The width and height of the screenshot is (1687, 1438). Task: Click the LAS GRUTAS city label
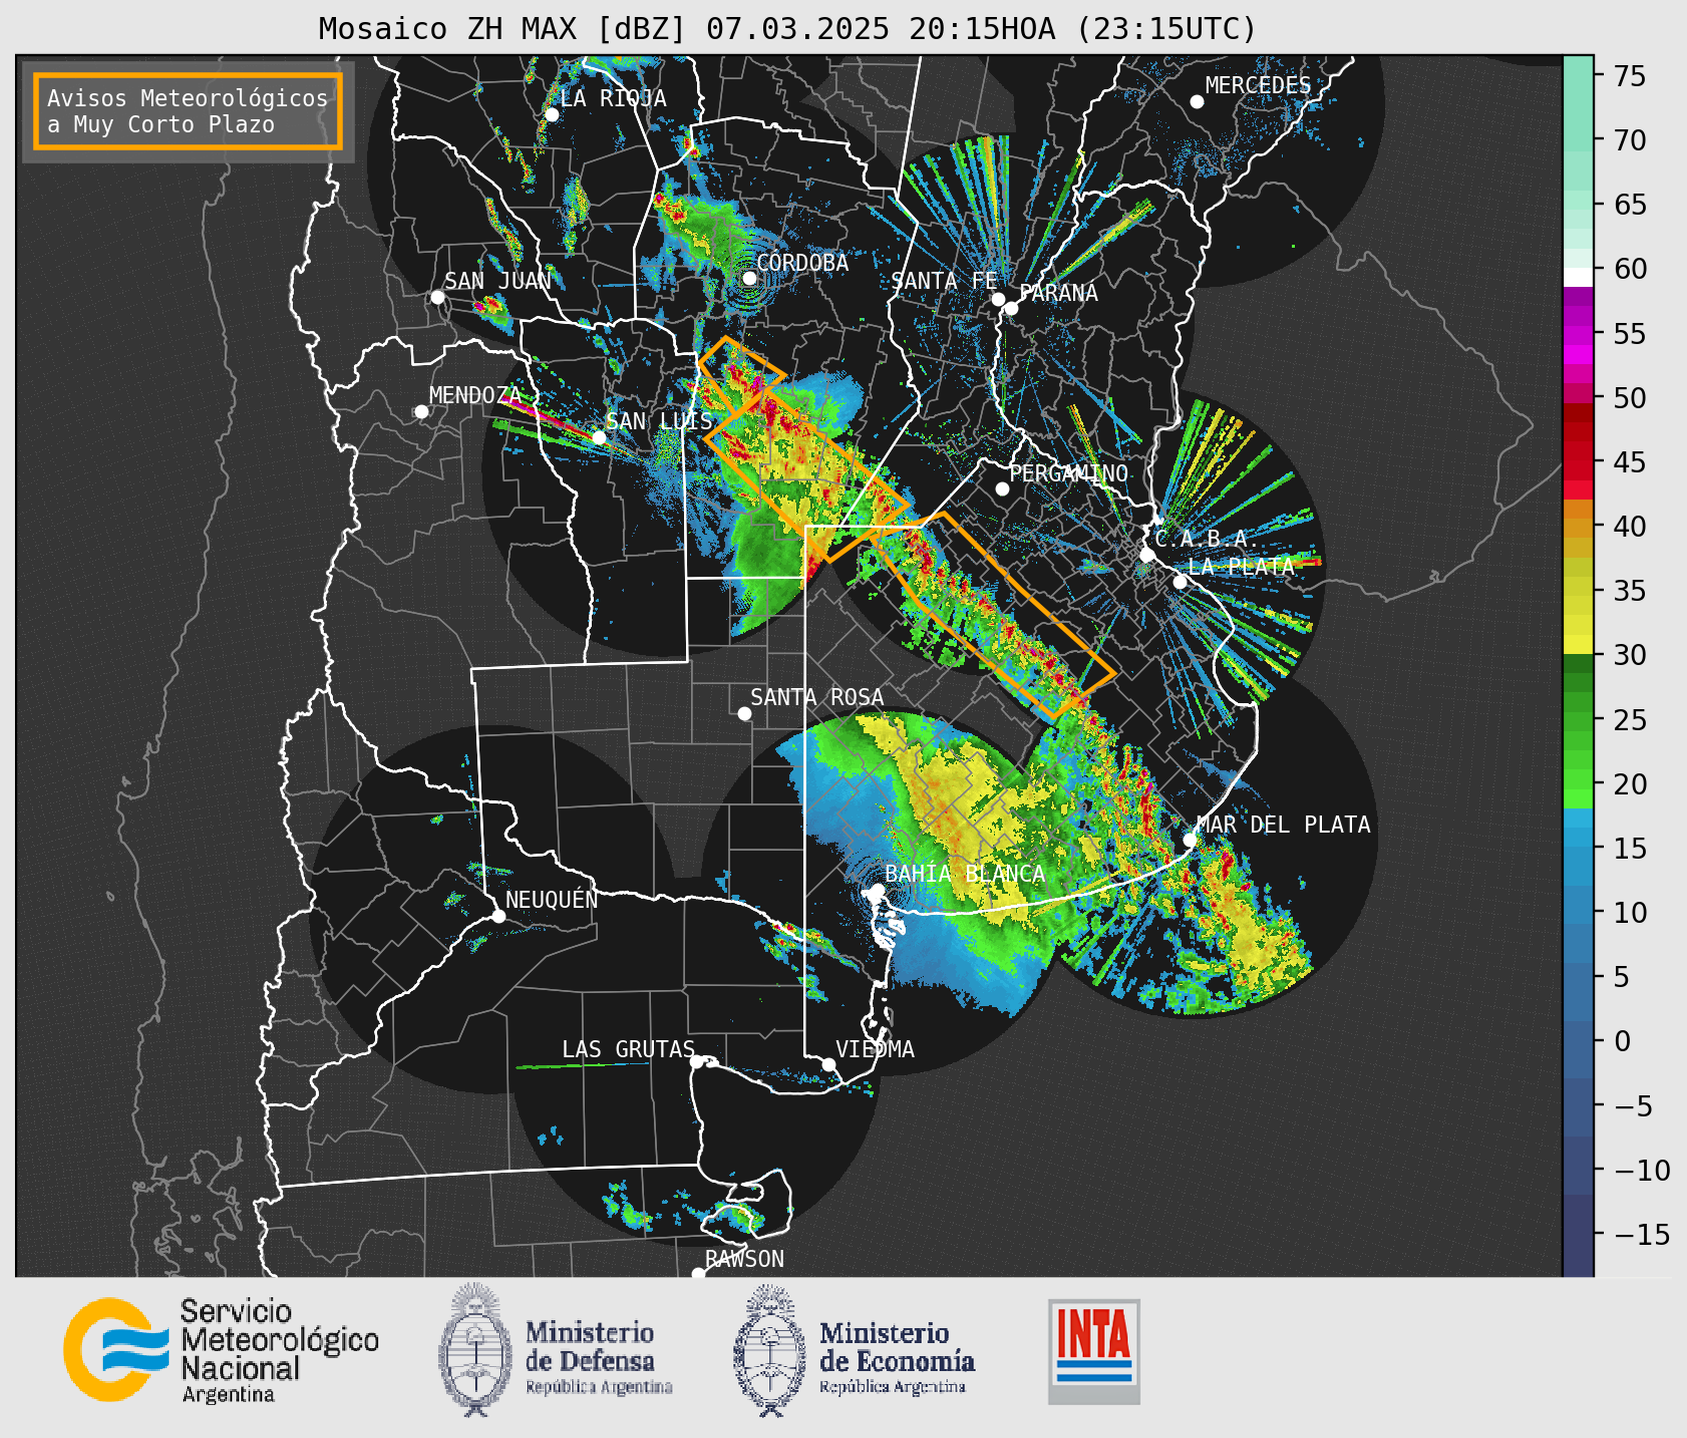628,1050
